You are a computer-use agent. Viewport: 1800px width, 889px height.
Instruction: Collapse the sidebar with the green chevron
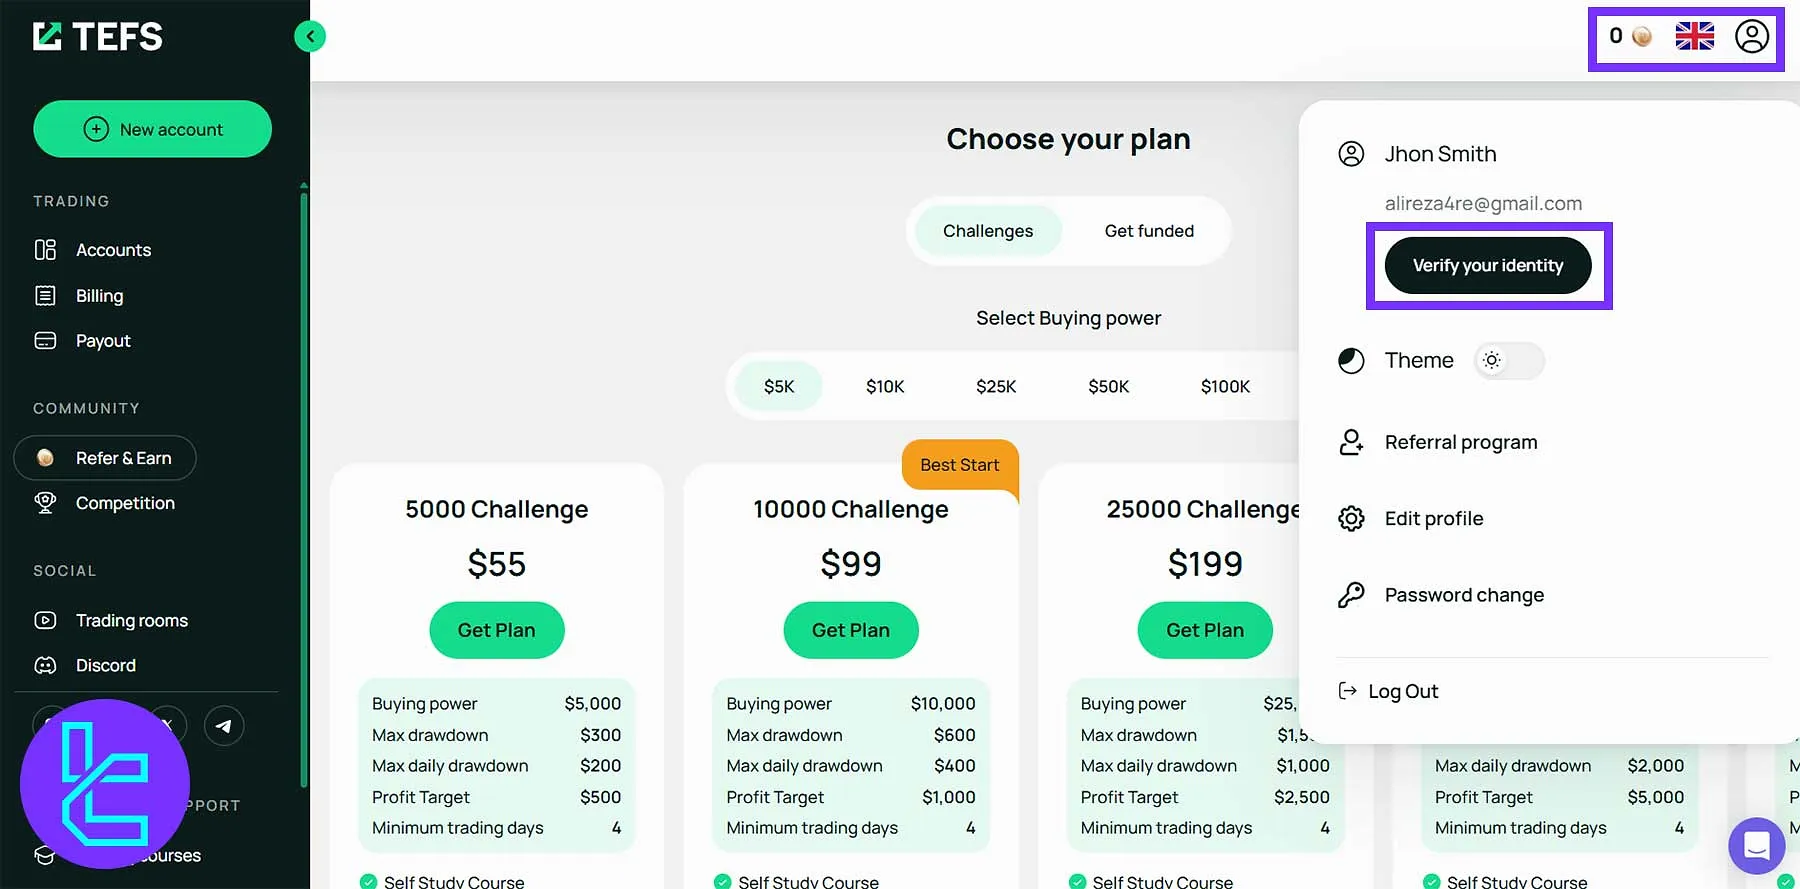pyautogui.click(x=310, y=37)
